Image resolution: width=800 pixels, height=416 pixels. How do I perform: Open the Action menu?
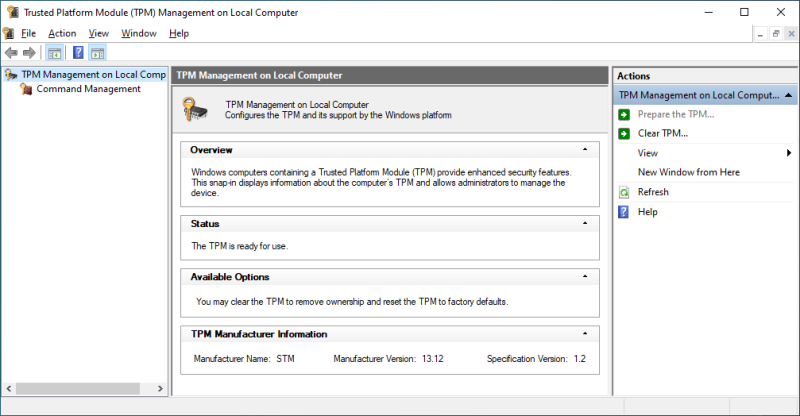pos(62,34)
